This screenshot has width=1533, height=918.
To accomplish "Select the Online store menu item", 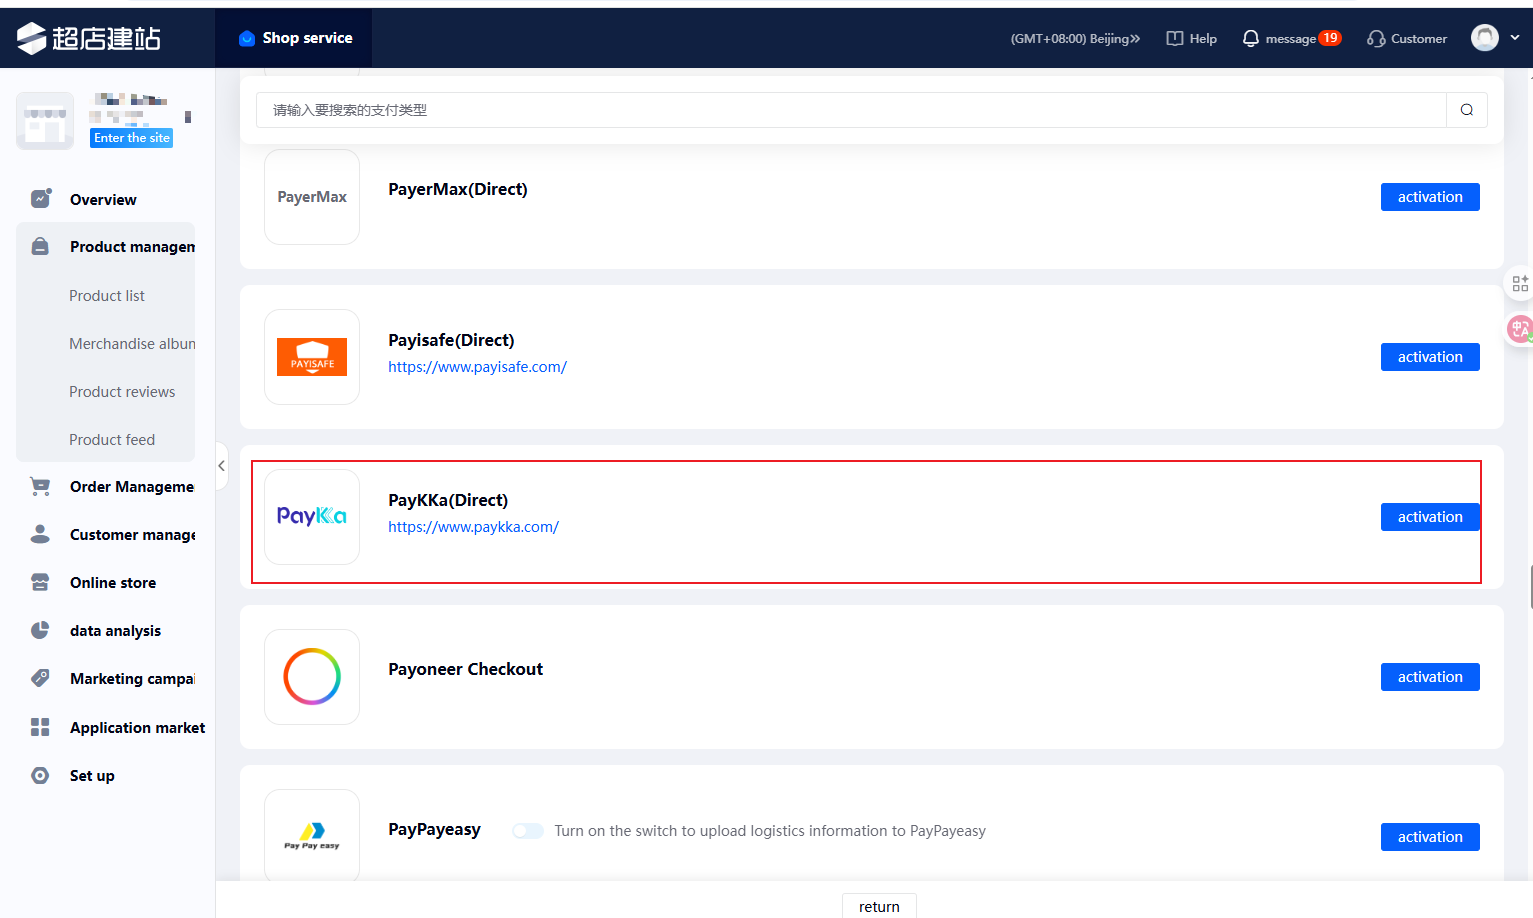I will [x=113, y=583].
